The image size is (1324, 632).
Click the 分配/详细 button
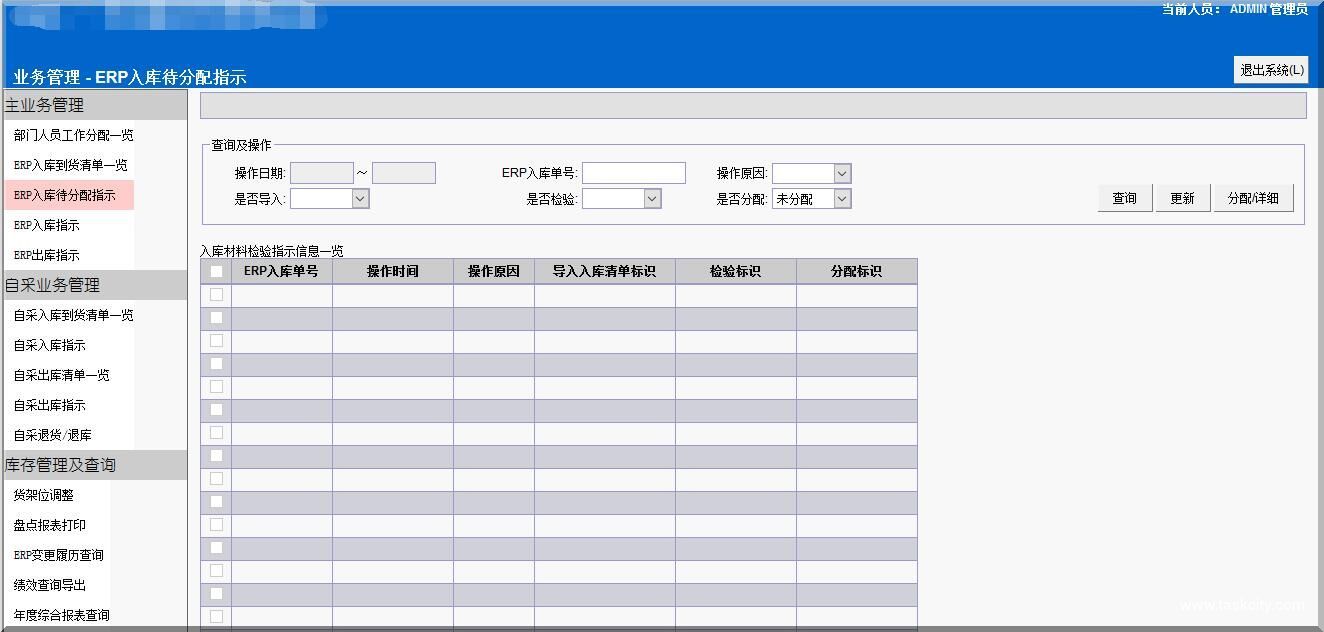(1253, 198)
